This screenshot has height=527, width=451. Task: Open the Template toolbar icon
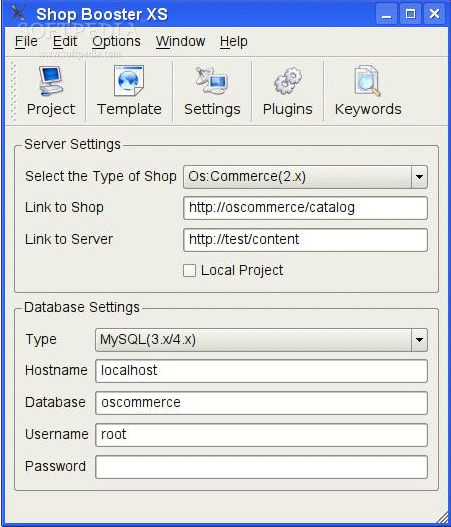pyautogui.click(x=129, y=91)
